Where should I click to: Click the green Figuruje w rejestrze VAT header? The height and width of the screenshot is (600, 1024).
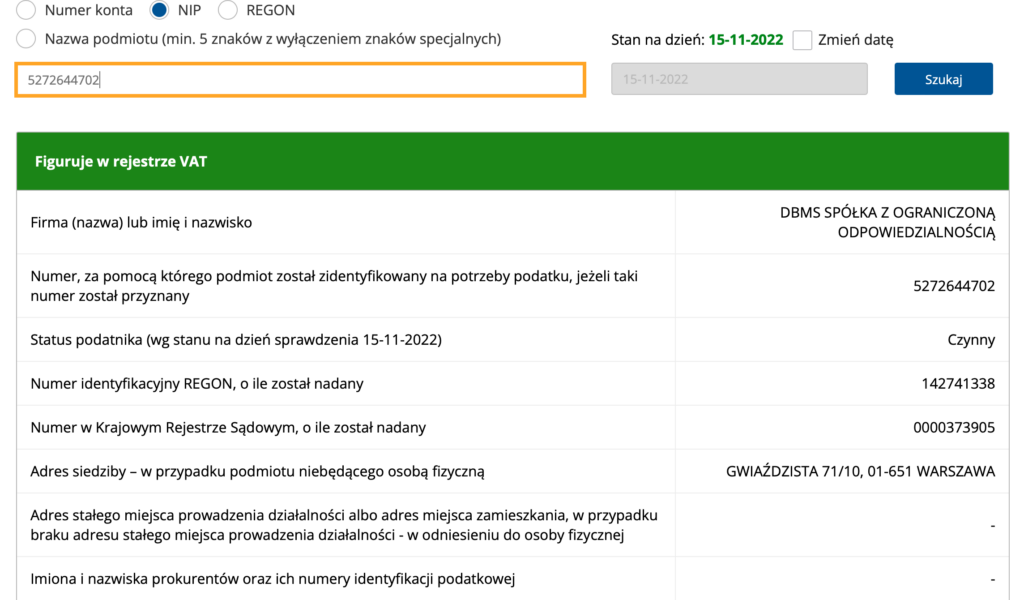(512, 161)
